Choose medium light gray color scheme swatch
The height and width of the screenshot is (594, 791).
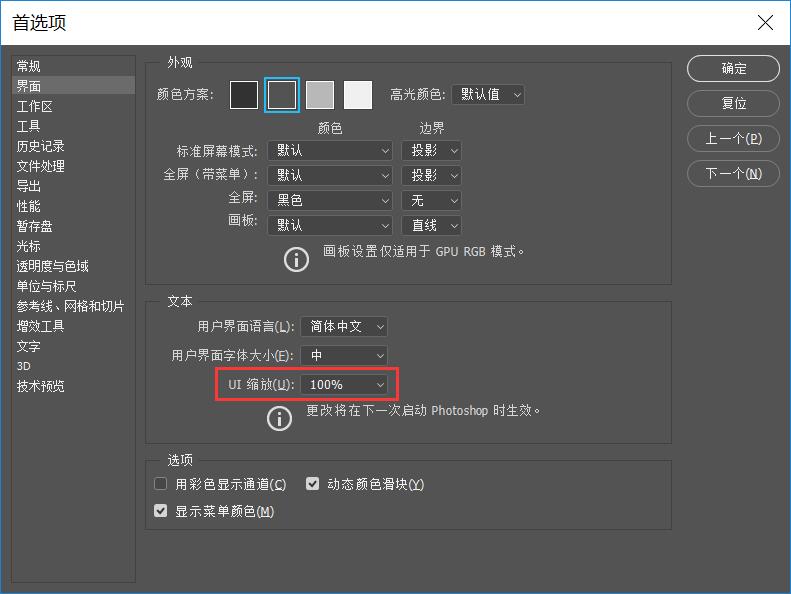coord(320,94)
